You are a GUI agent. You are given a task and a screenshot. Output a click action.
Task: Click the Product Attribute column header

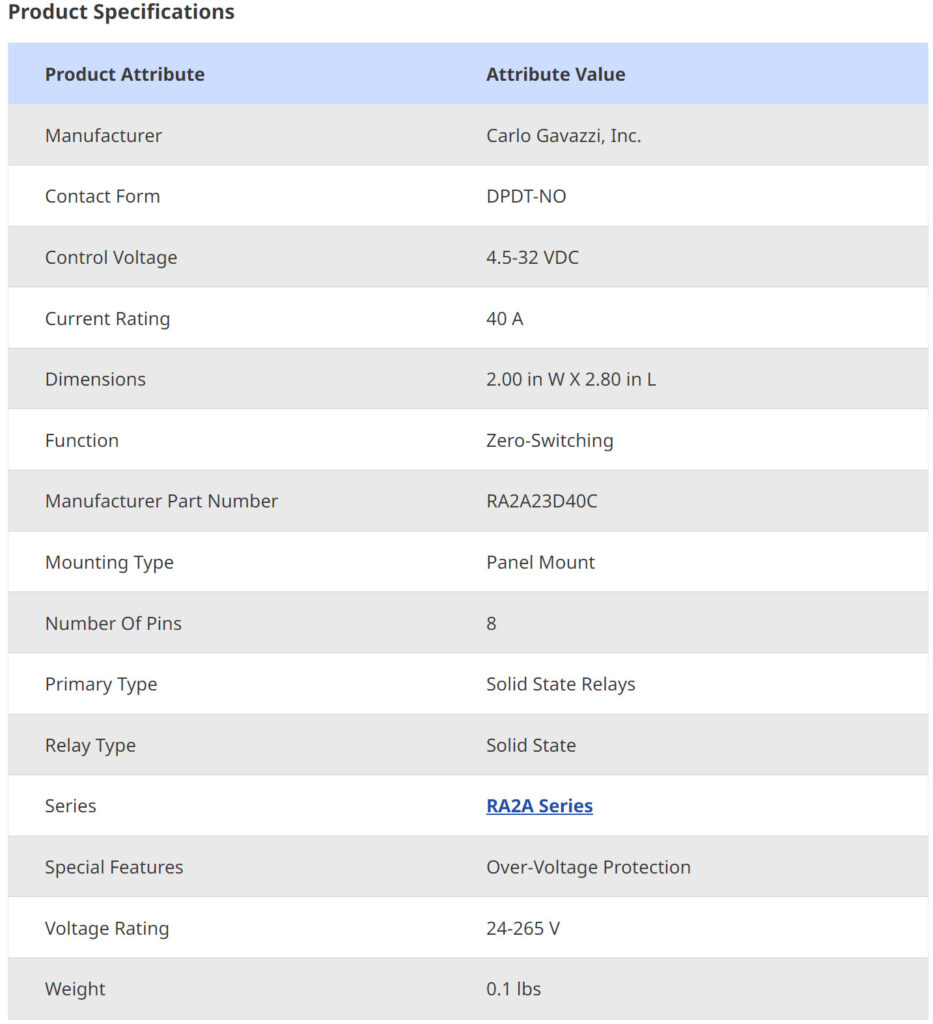(125, 74)
